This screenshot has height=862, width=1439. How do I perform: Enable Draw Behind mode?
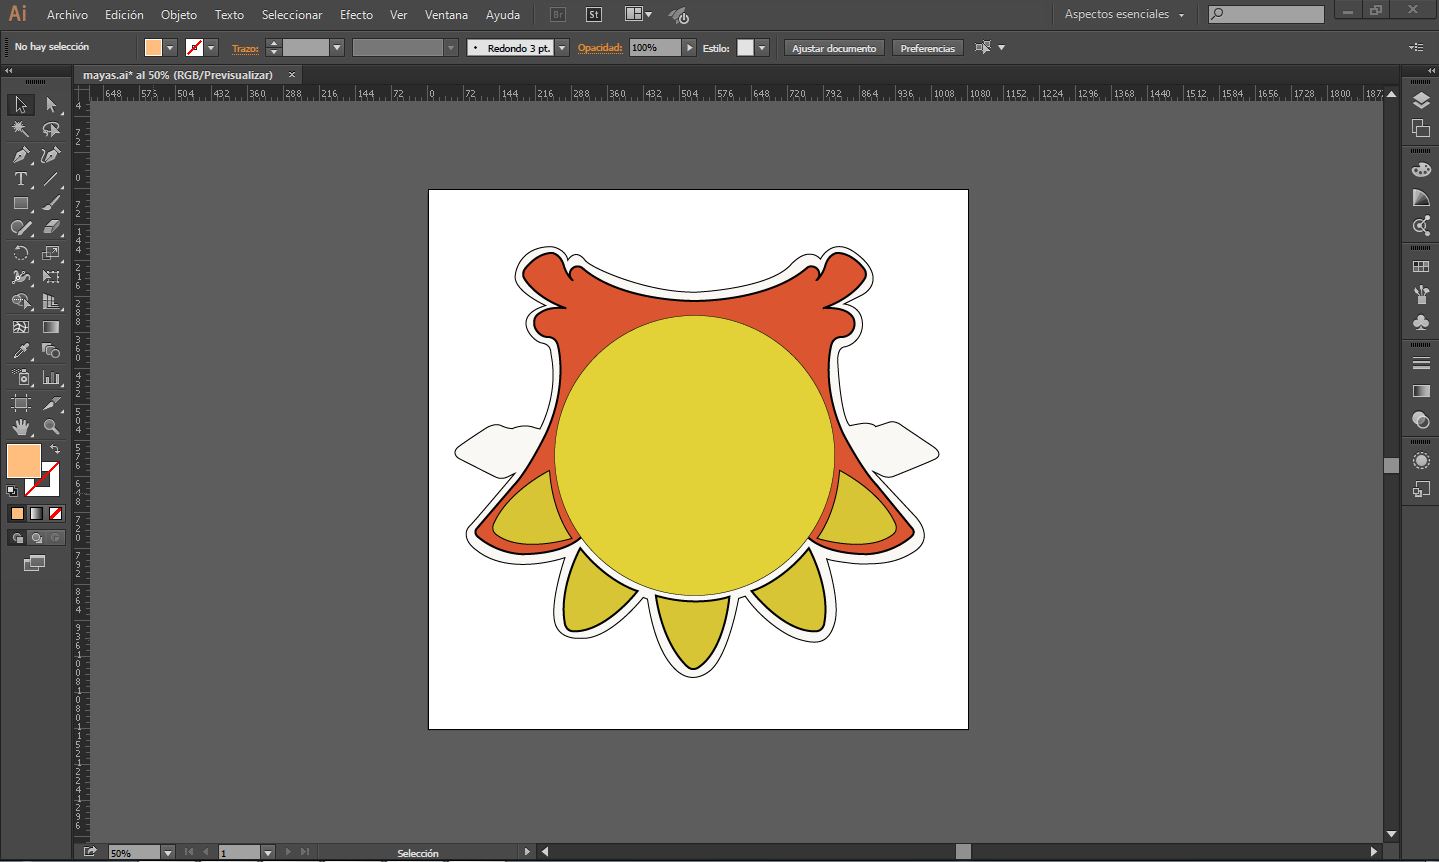(x=36, y=538)
